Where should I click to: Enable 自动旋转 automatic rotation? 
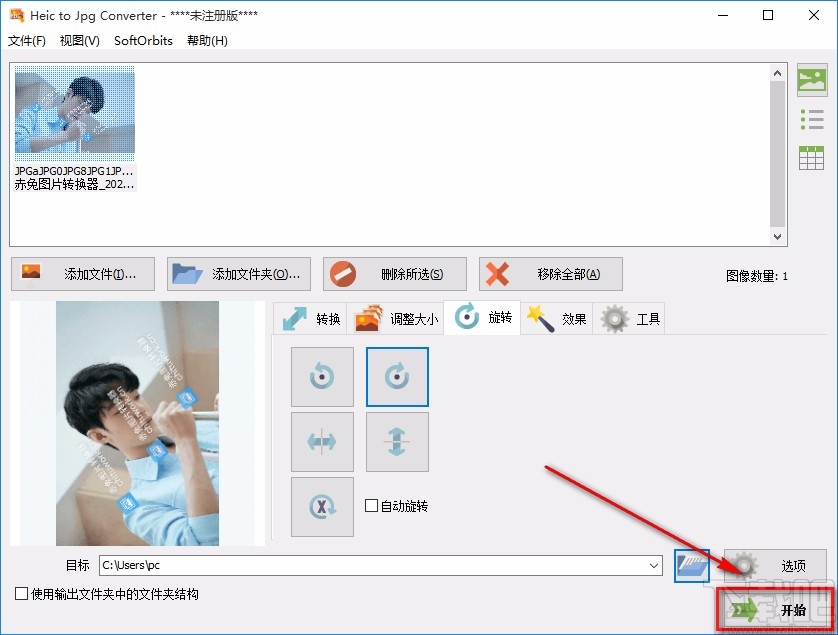[370, 505]
